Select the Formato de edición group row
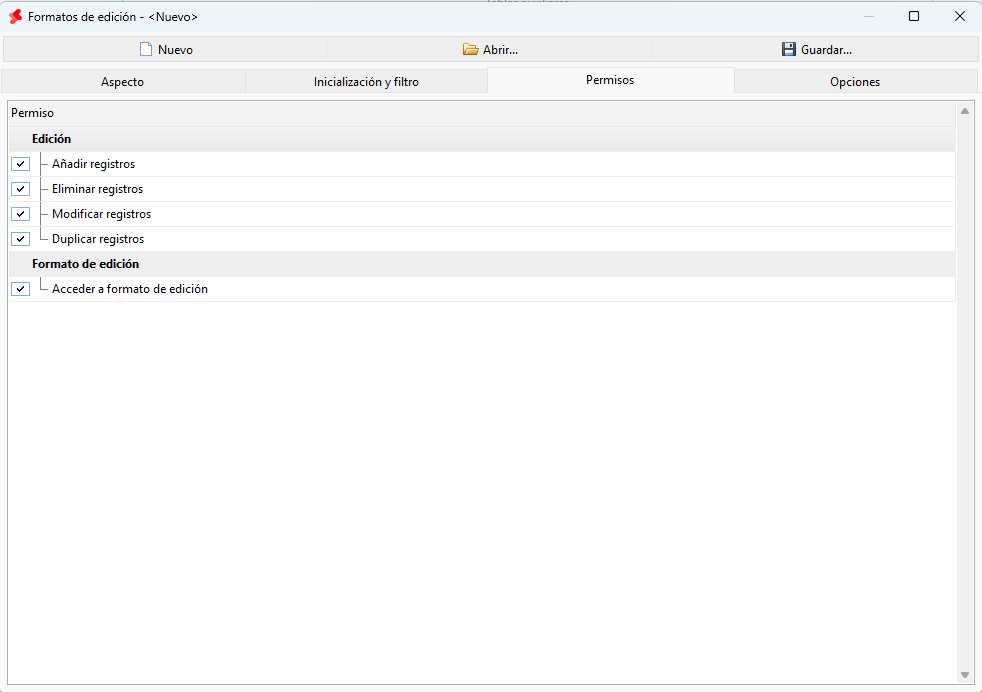982x692 pixels. [x=482, y=264]
